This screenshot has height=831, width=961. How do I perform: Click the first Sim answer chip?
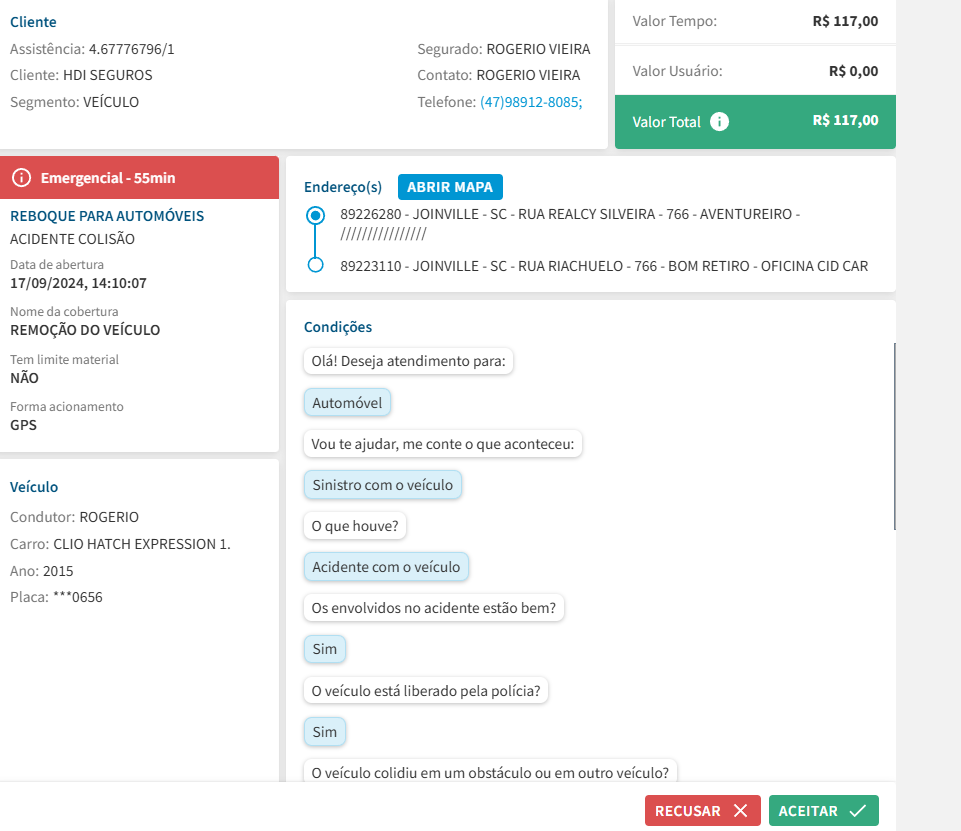point(325,649)
